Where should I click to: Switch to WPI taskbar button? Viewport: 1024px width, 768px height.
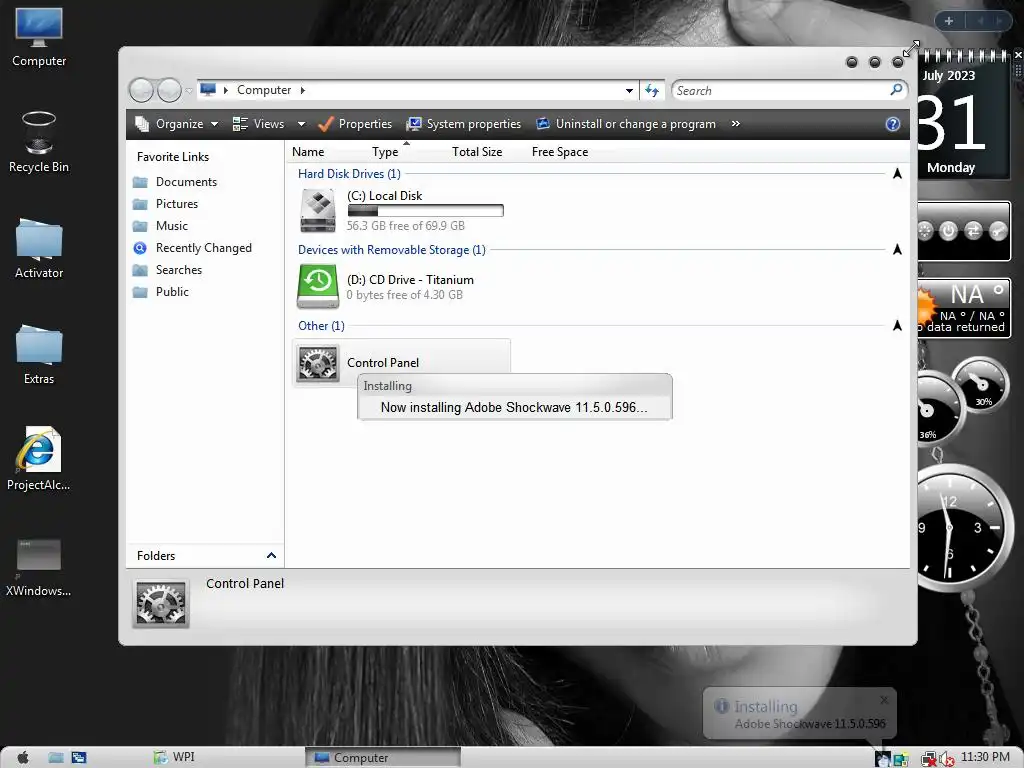(225, 757)
